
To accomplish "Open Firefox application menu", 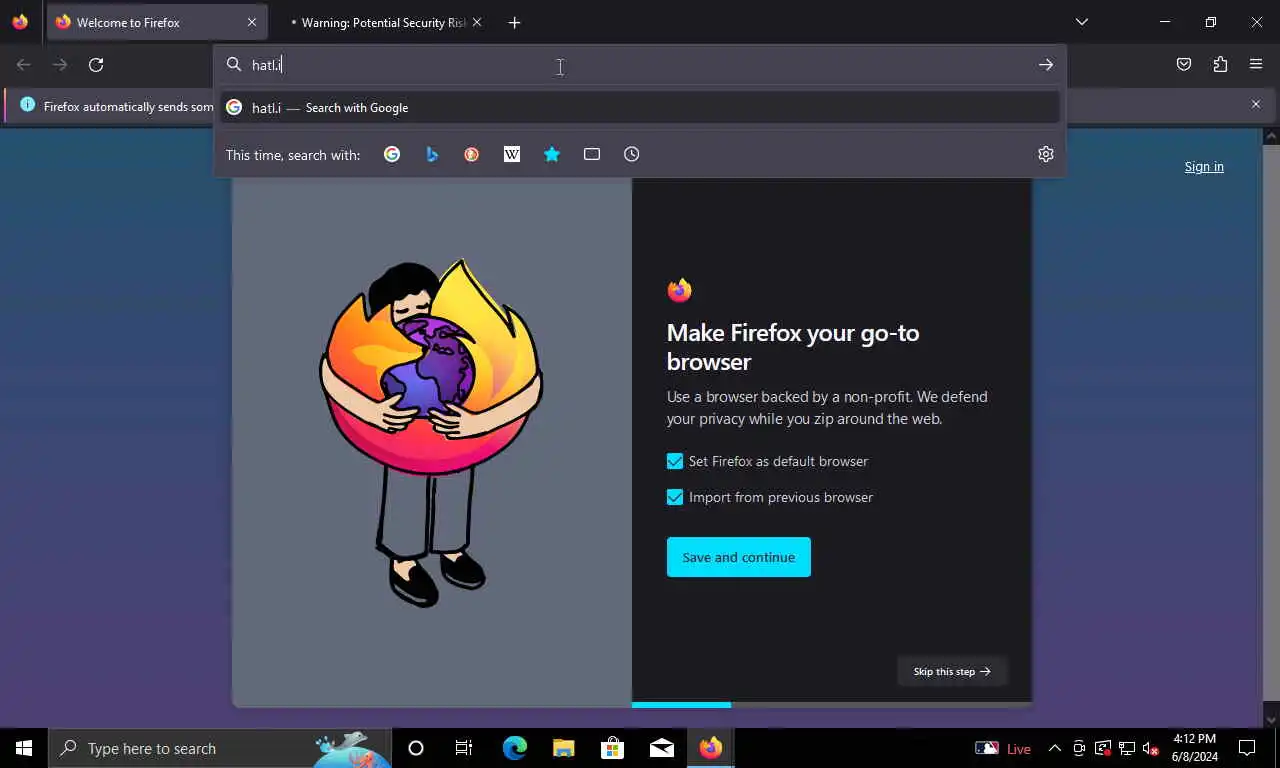I will 1256,65.
